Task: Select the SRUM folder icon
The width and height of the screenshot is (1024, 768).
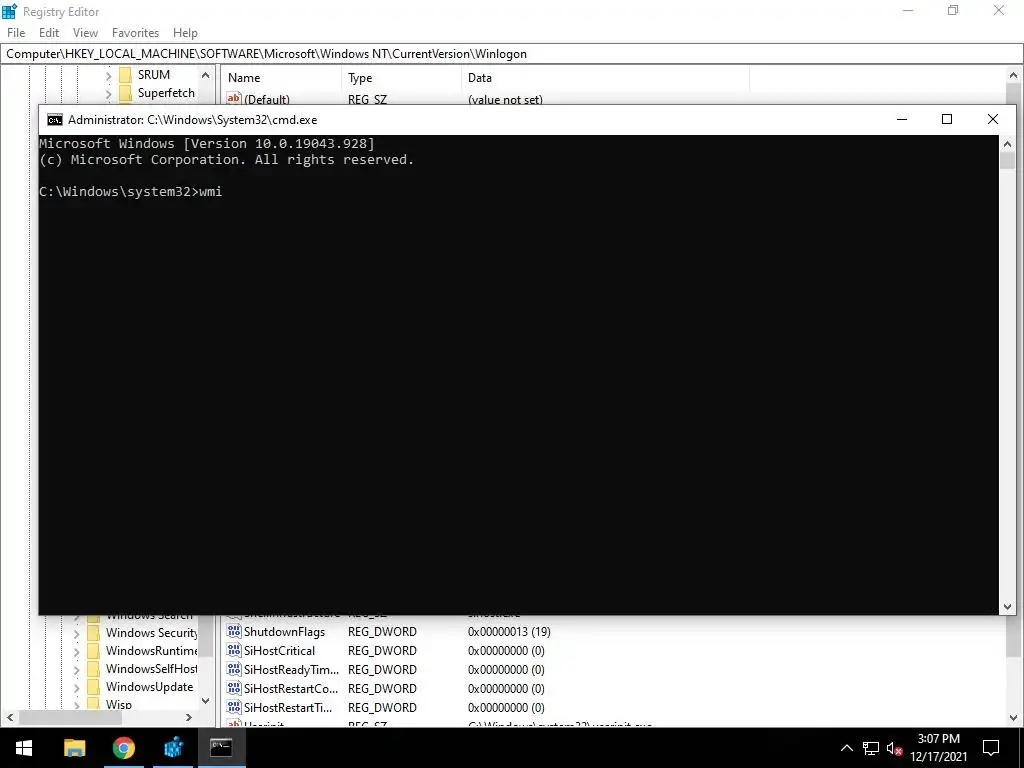Action: (x=125, y=75)
